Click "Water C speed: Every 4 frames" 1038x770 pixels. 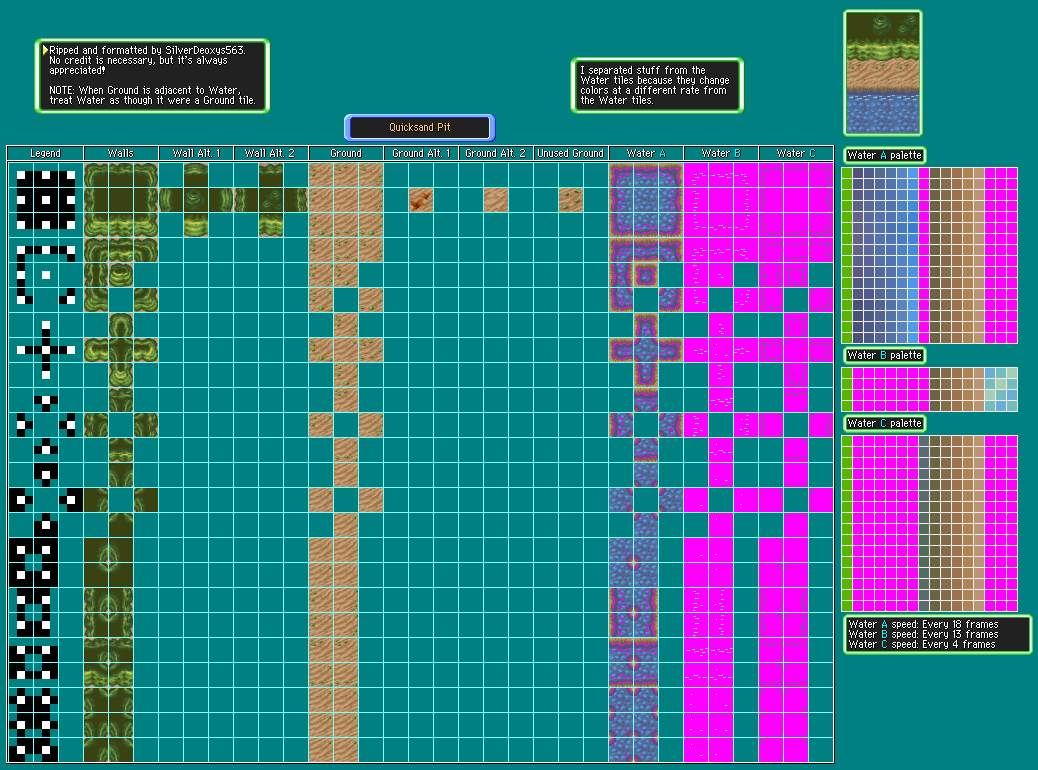[922, 644]
